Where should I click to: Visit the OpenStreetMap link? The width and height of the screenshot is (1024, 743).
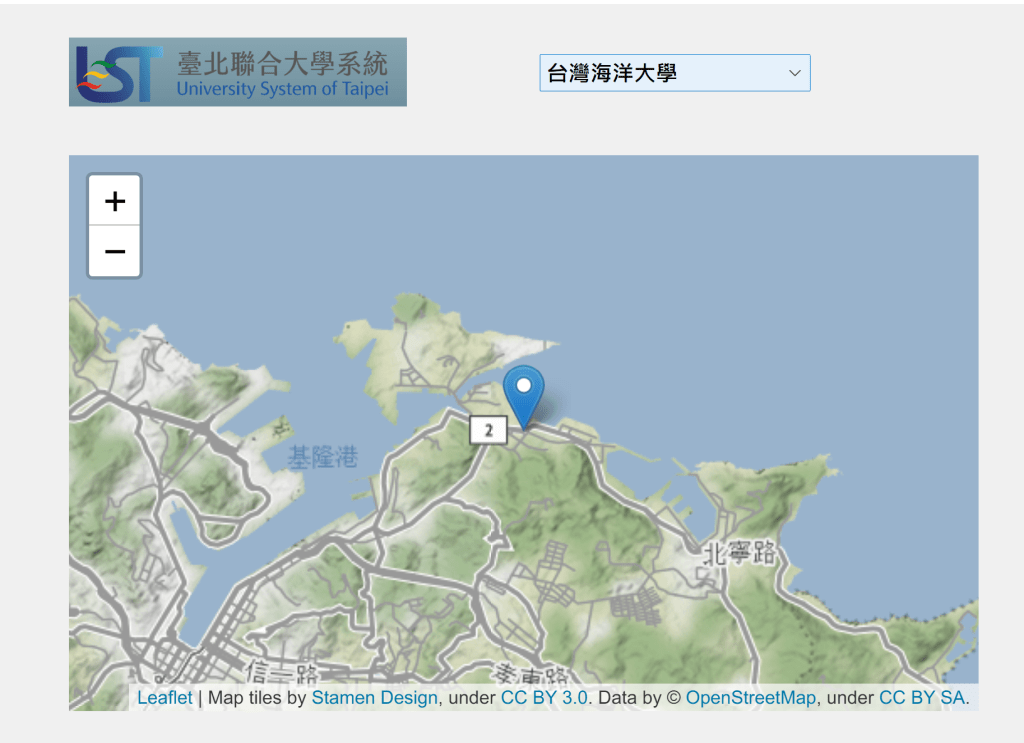[750, 698]
